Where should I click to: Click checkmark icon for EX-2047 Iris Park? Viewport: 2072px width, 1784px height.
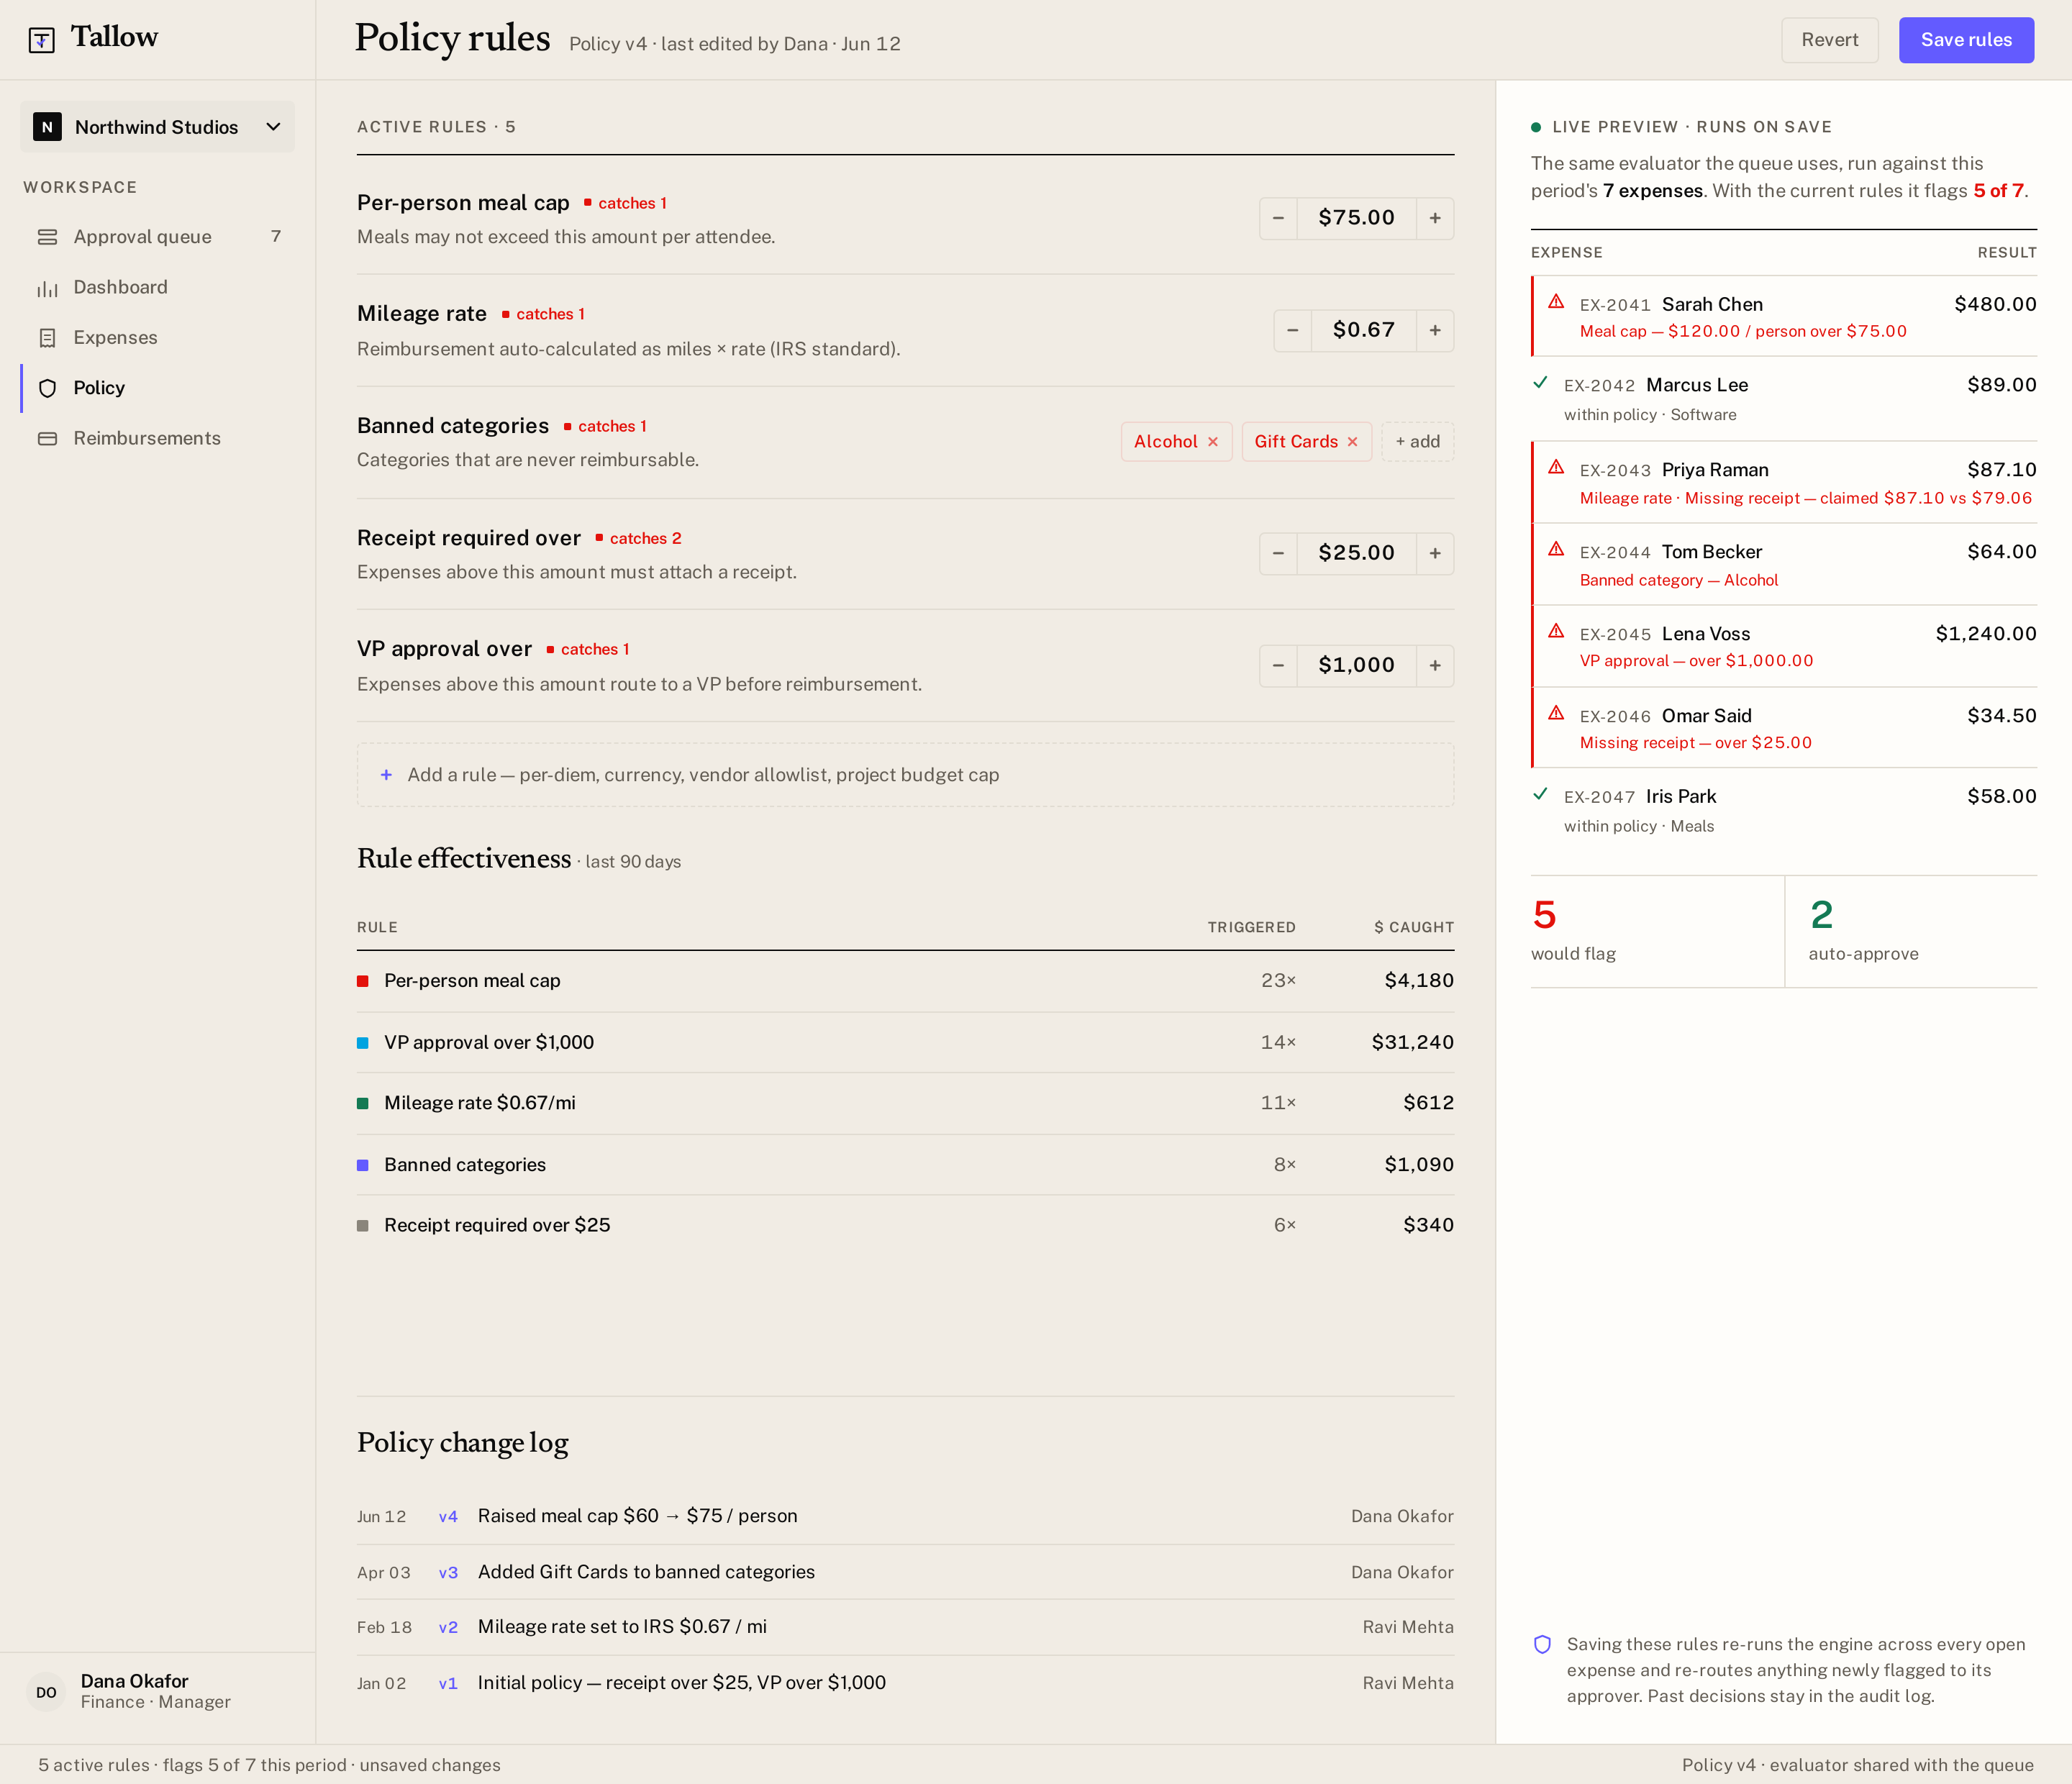point(1540,794)
